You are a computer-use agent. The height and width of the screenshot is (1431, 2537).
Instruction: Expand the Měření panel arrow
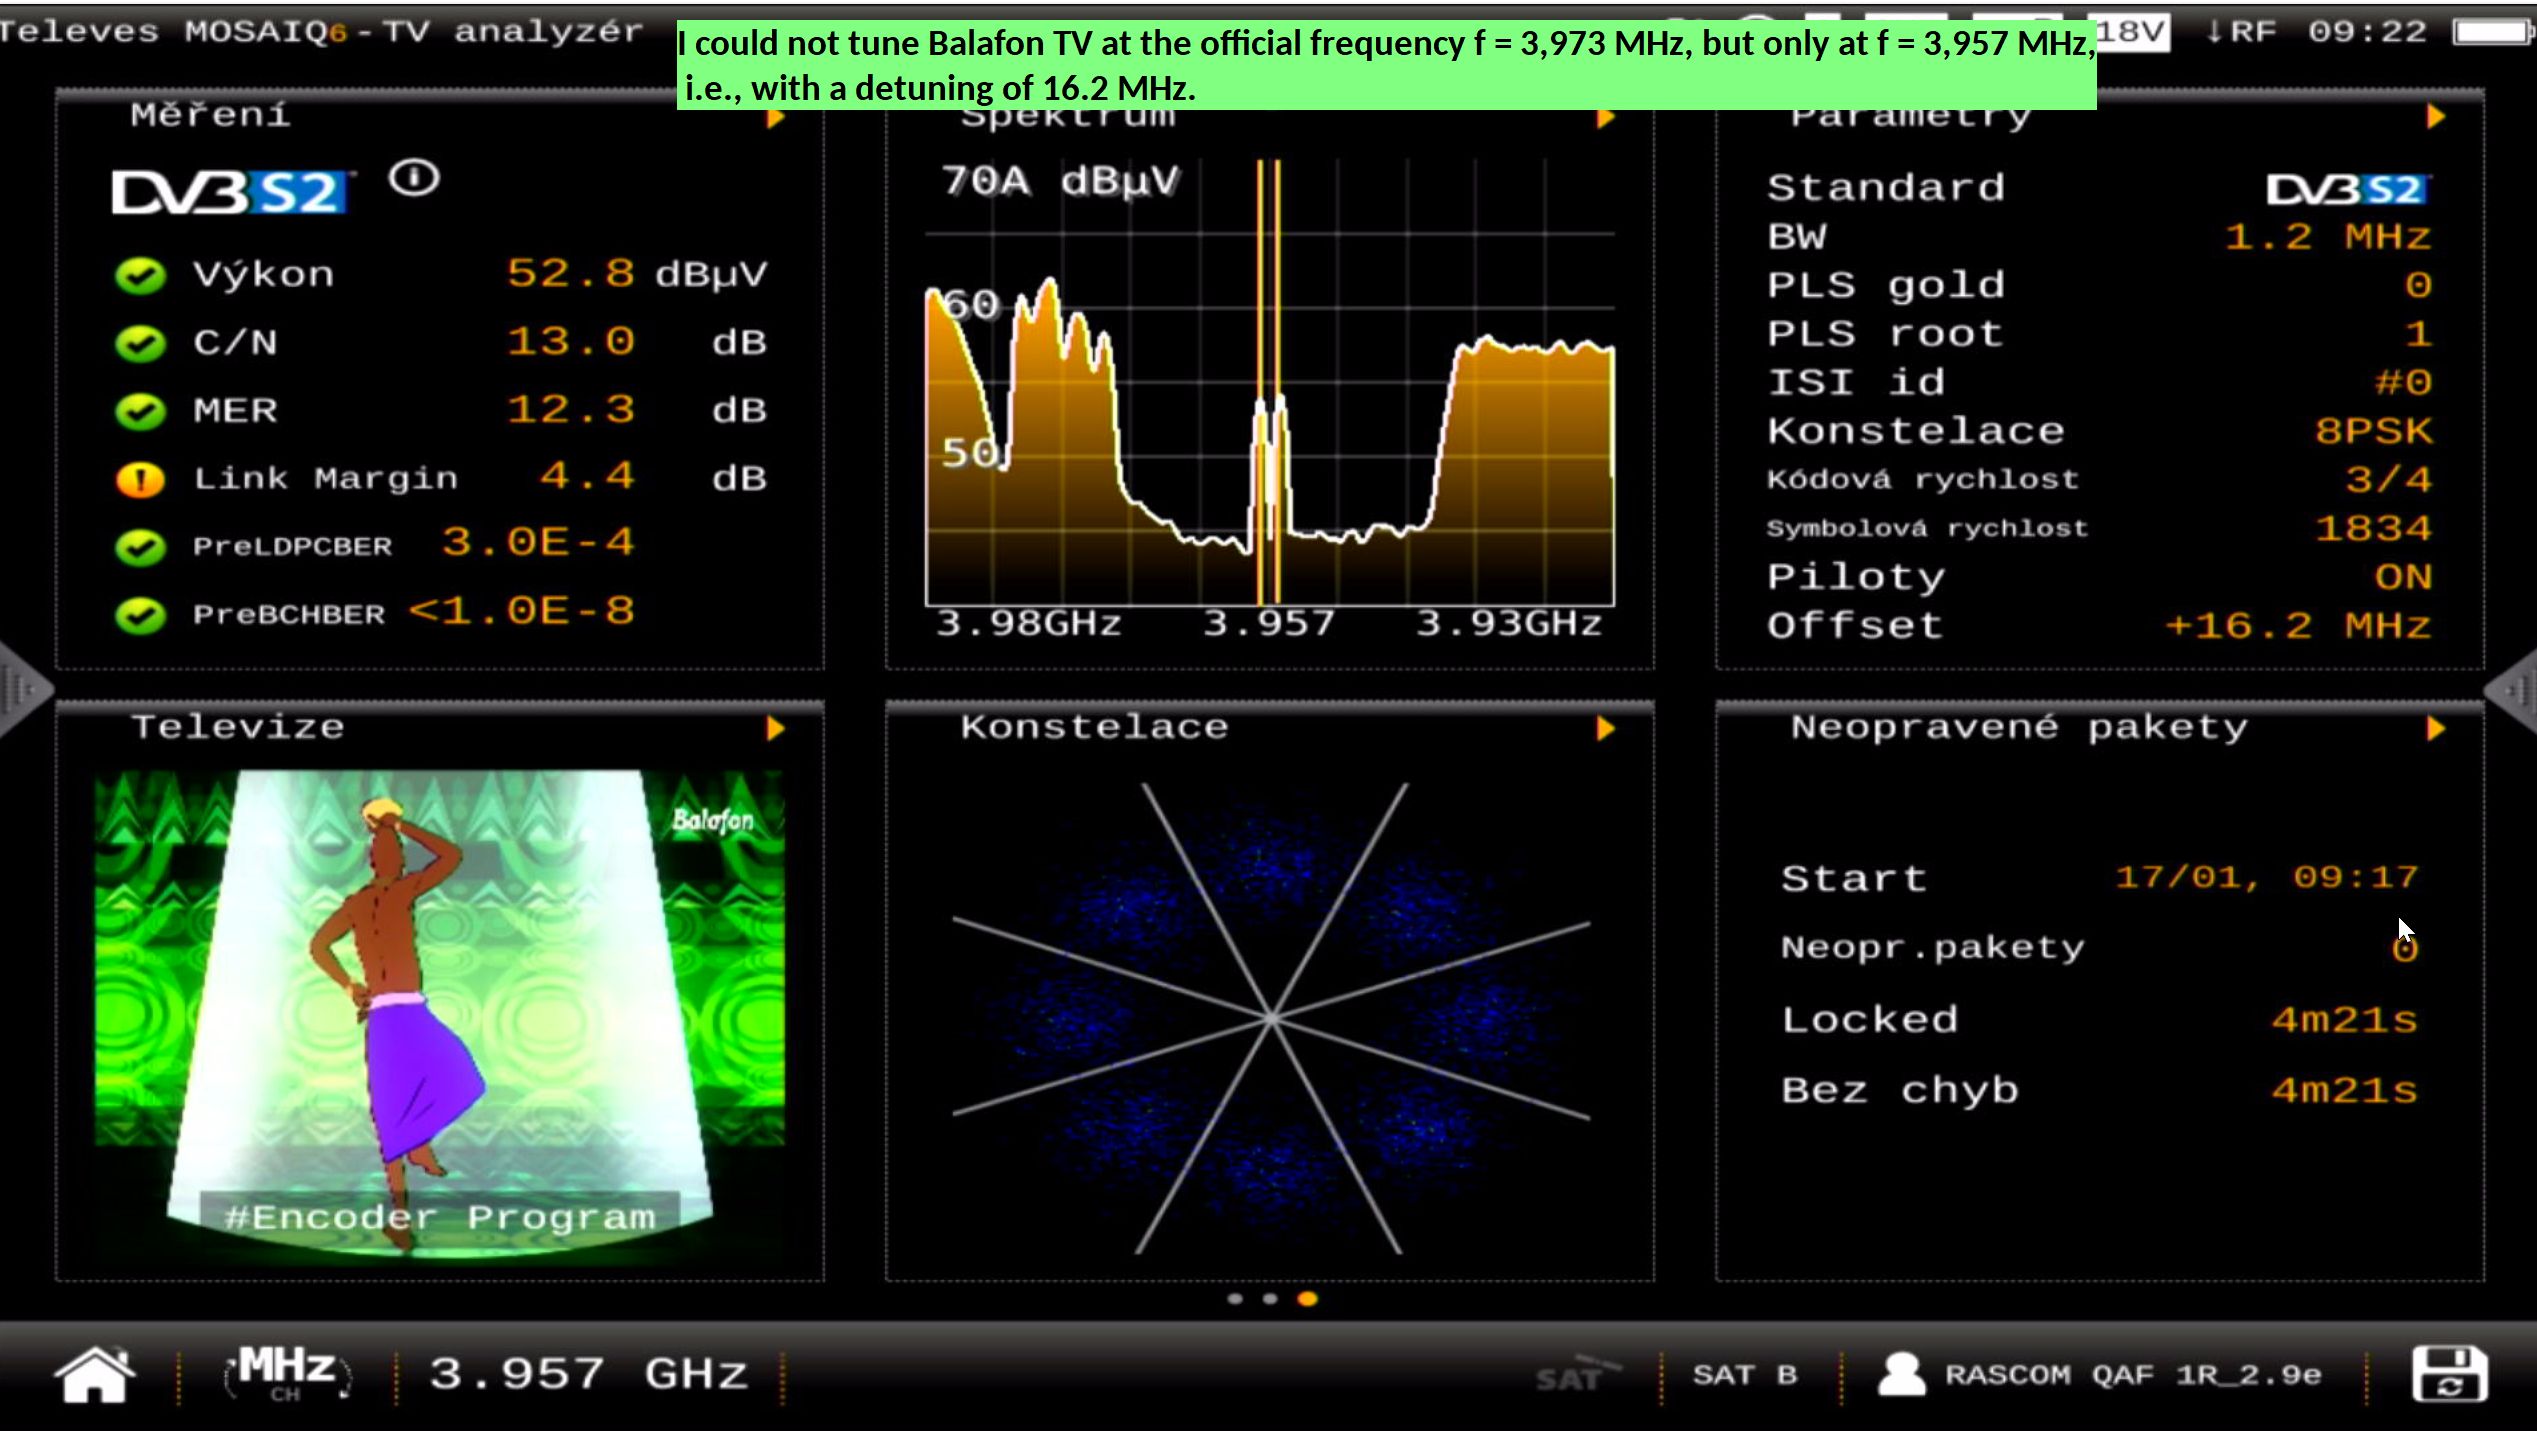(775, 118)
